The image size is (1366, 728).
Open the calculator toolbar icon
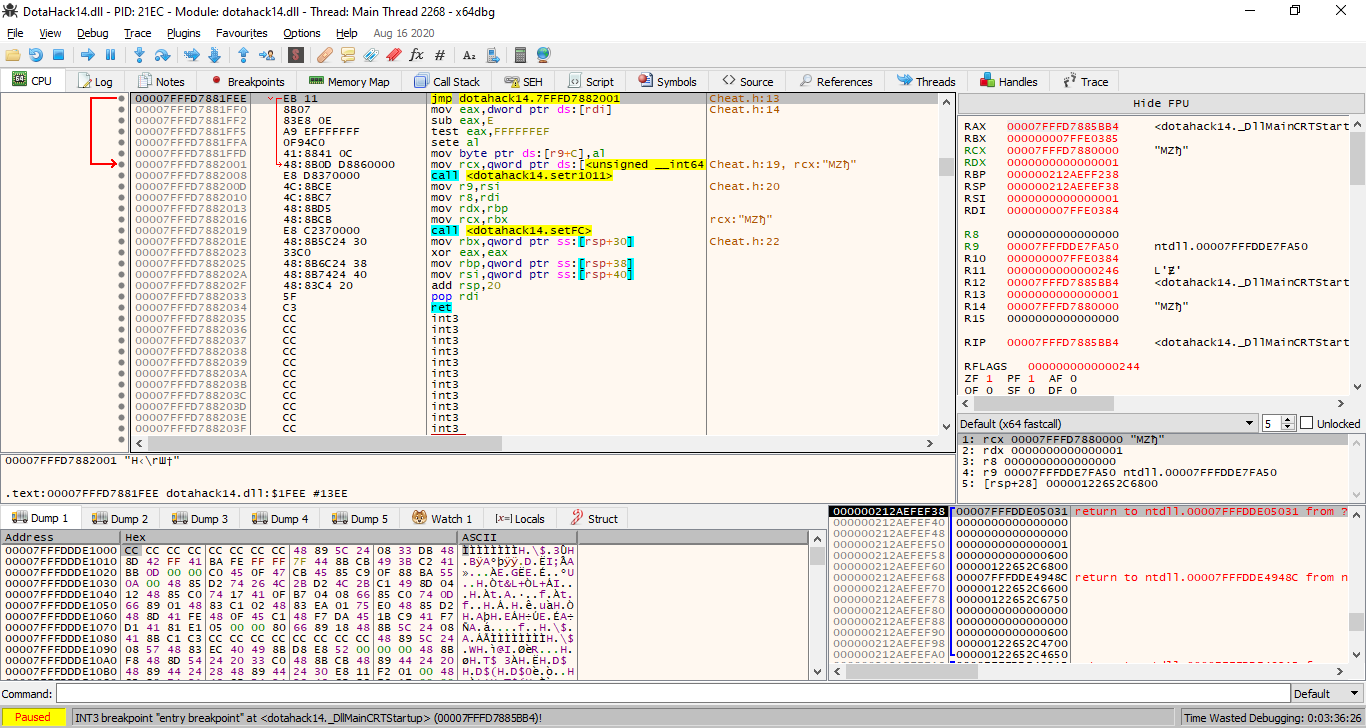click(520, 55)
